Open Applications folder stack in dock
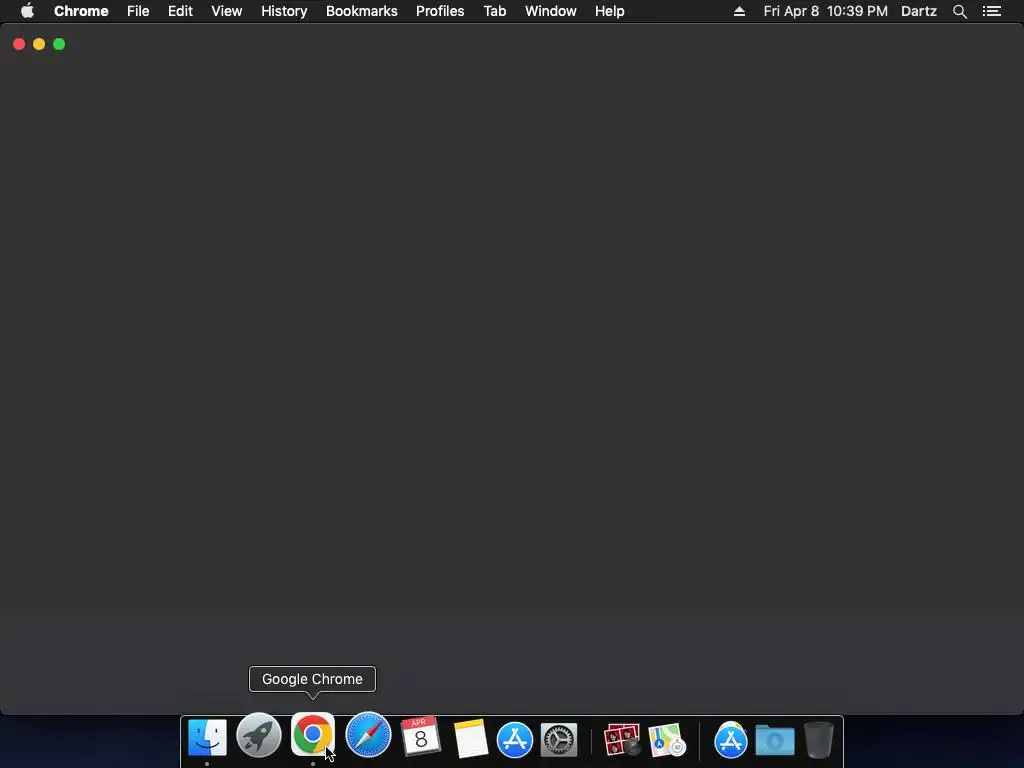This screenshot has height=768, width=1024. pyautogui.click(x=731, y=740)
